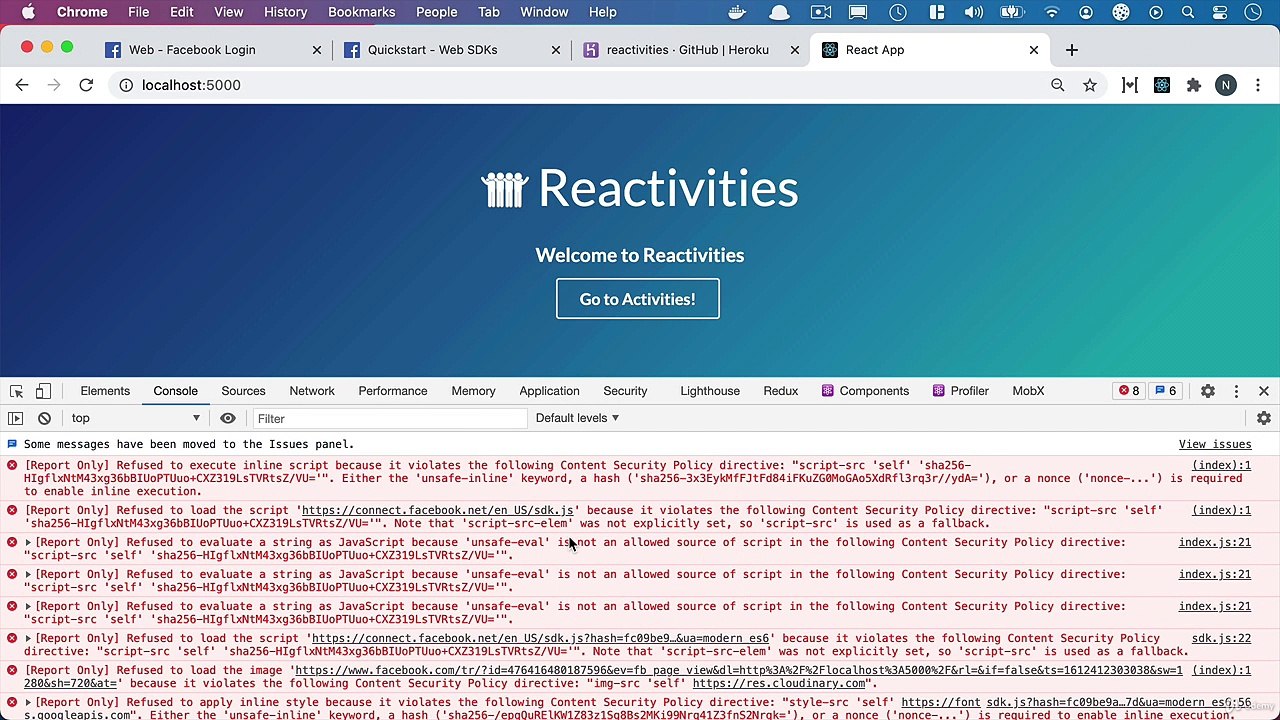Switch to the Security tab
Screen dimensions: 1280x720
point(625,391)
